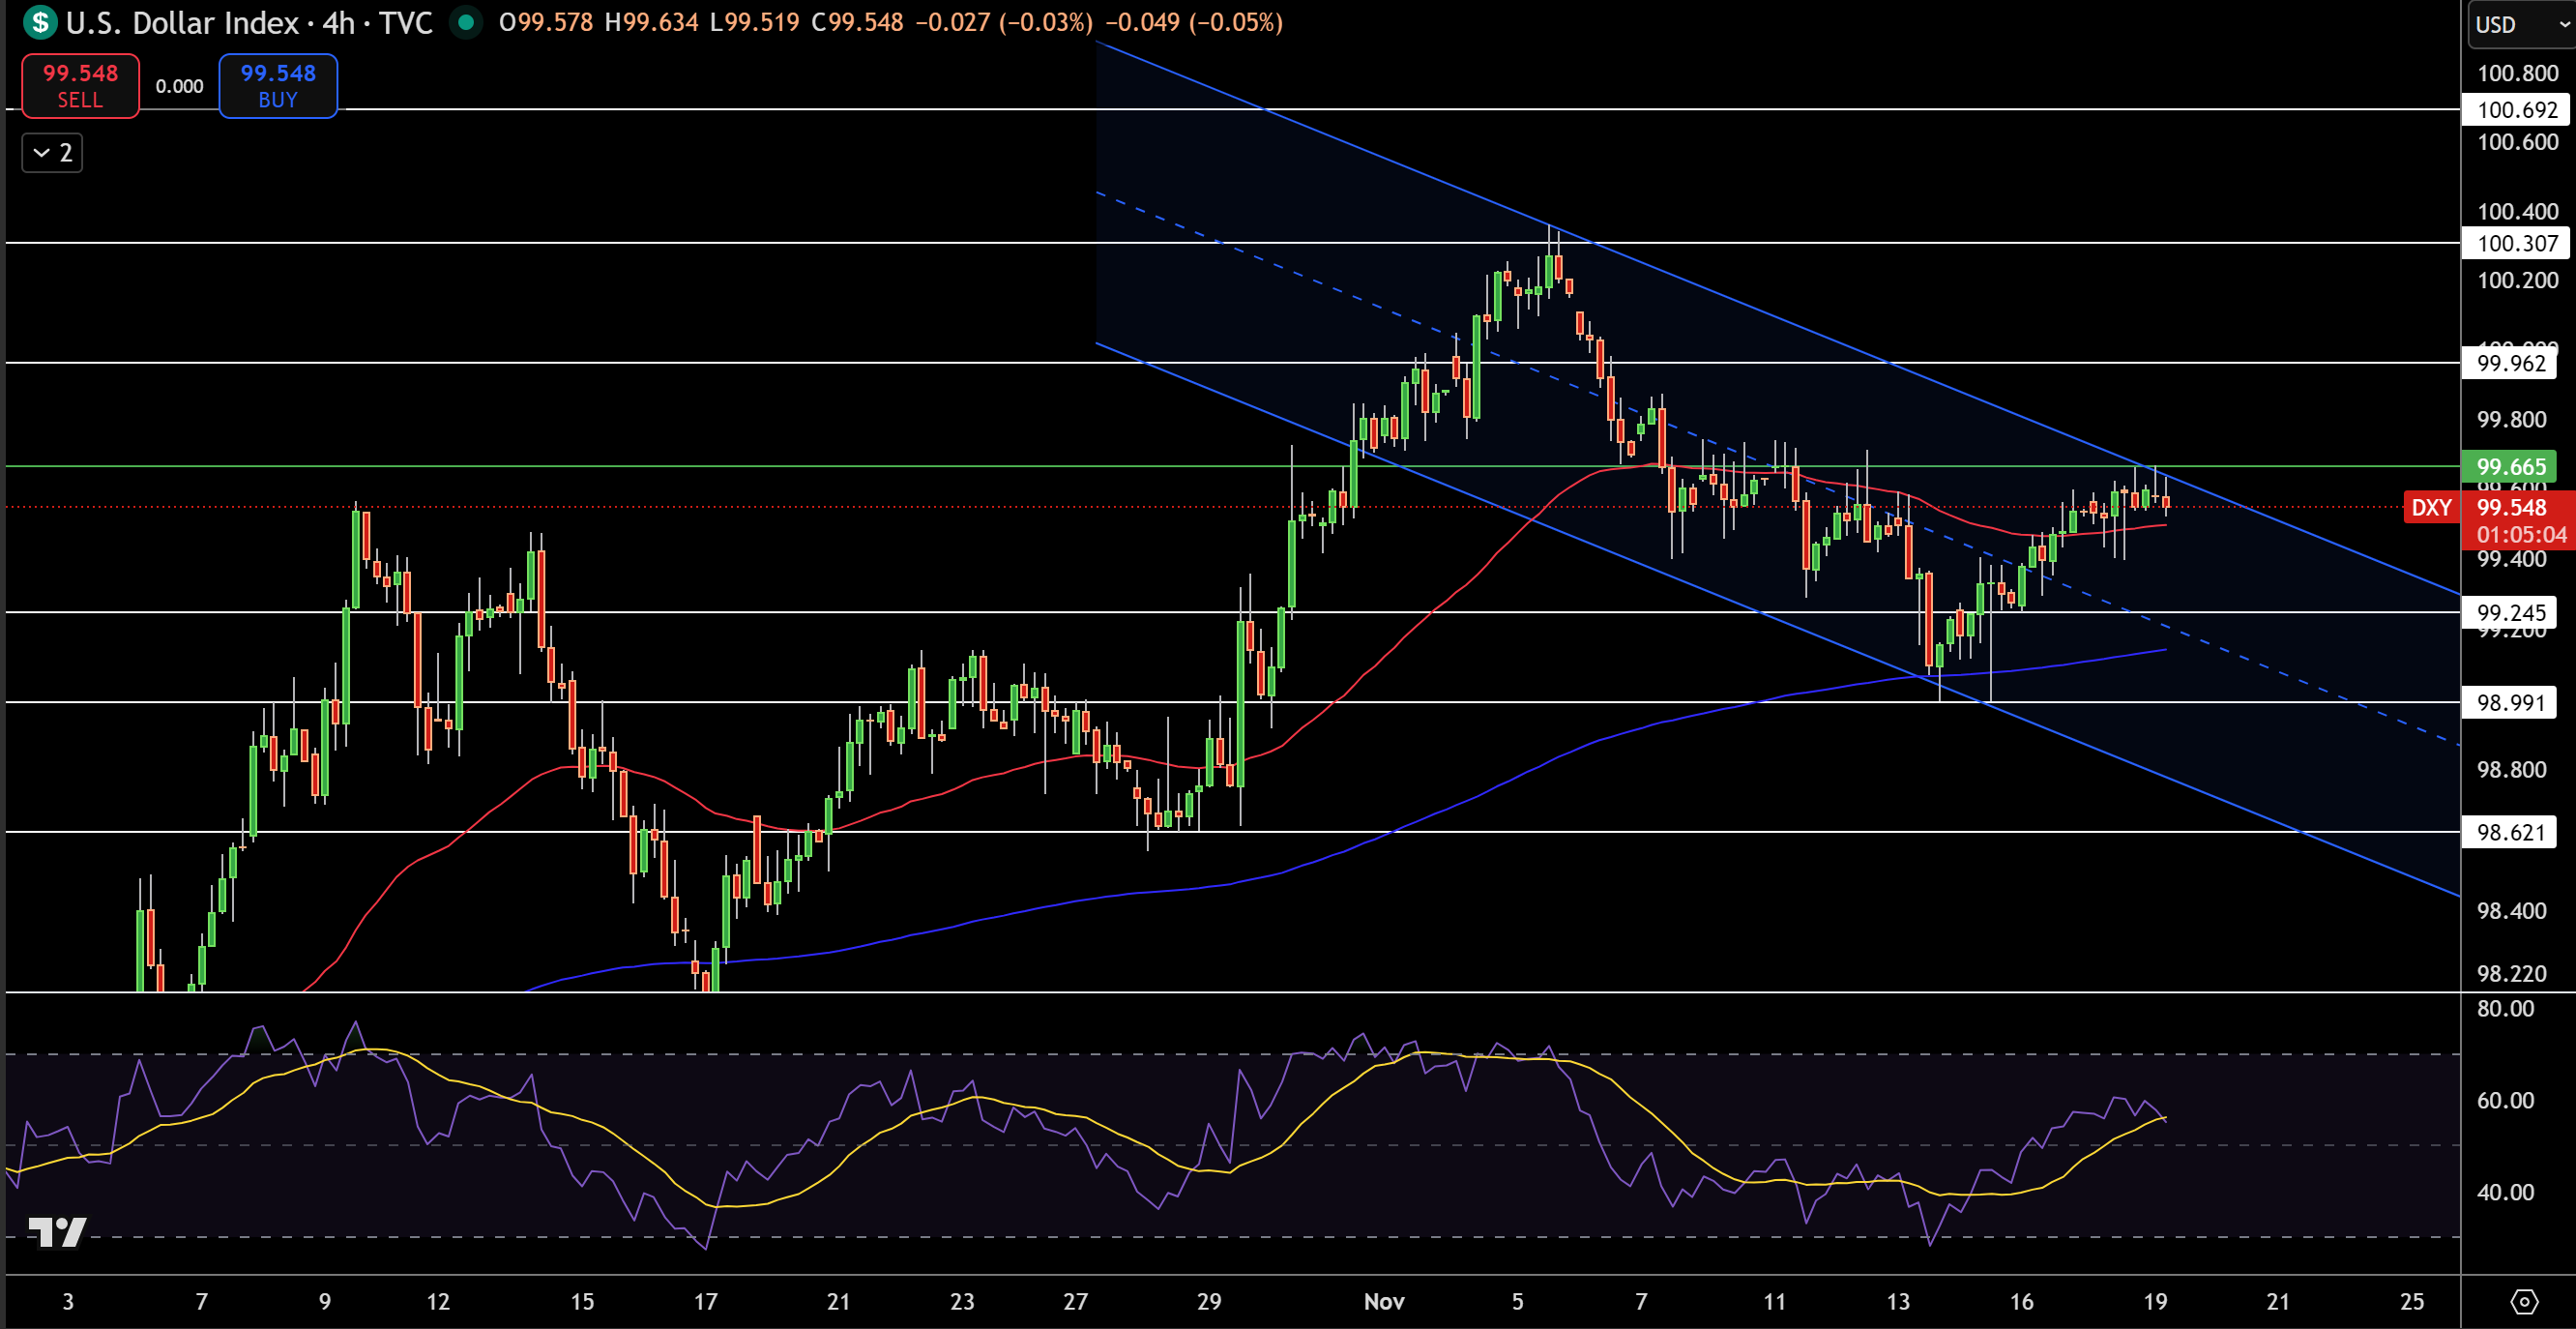Click the 98.621 support level label
The height and width of the screenshot is (1329, 2576).
click(x=2517, y=832)
